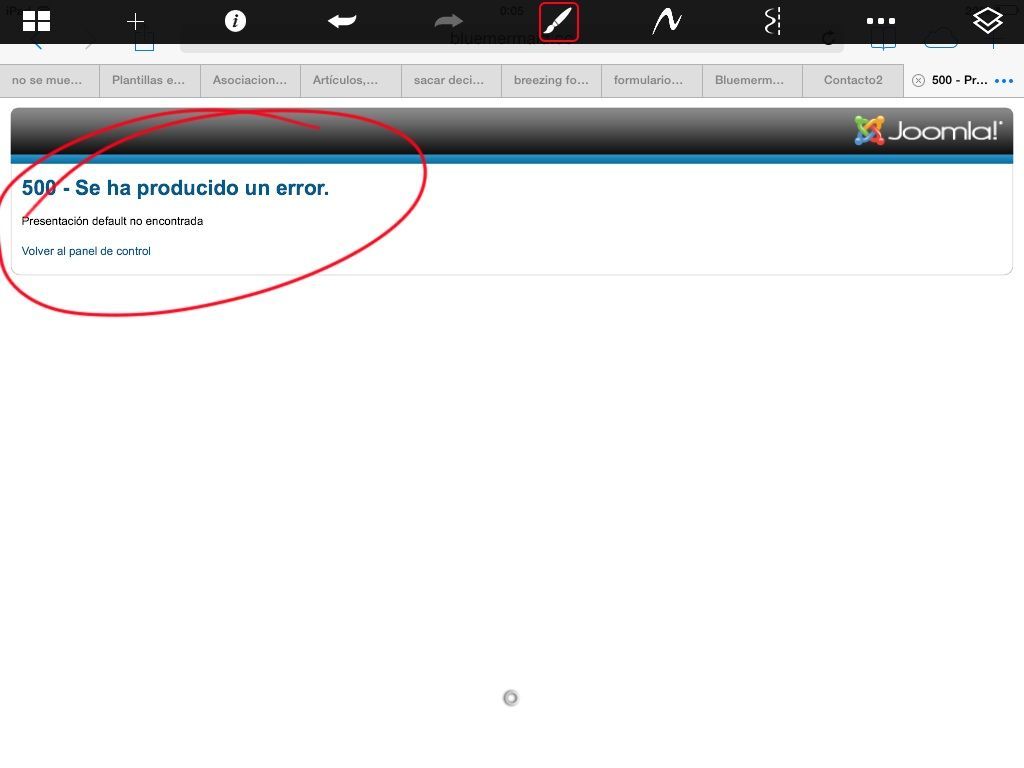Open the info panel icon
Image resolution: width=1024 pixels, height=768 pixels.
click(x=235, y=21)
